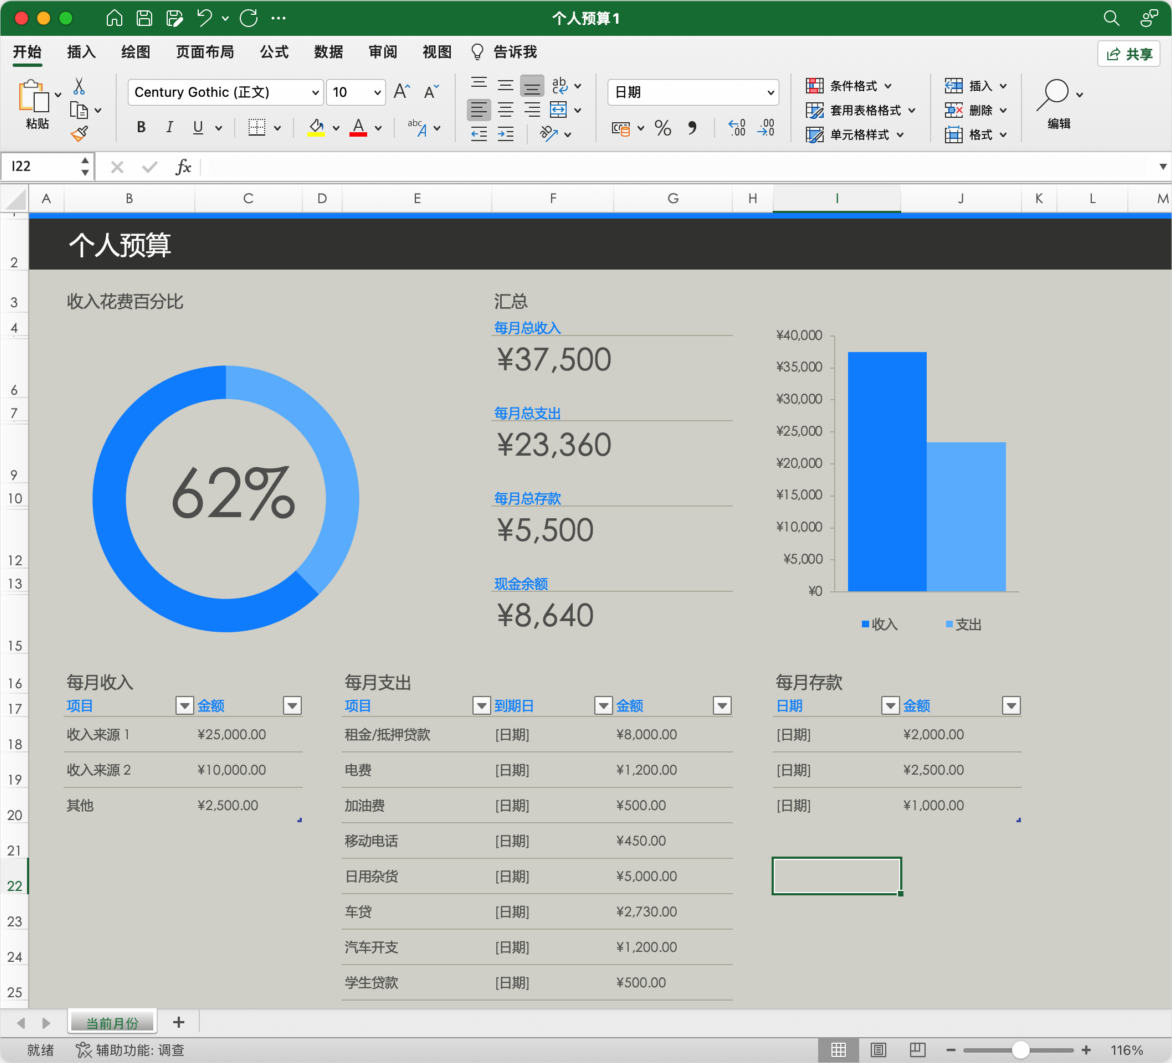This screenshot has width=1172, height=1063.
Task: Decrease the indent level
Action: (479, 134)
